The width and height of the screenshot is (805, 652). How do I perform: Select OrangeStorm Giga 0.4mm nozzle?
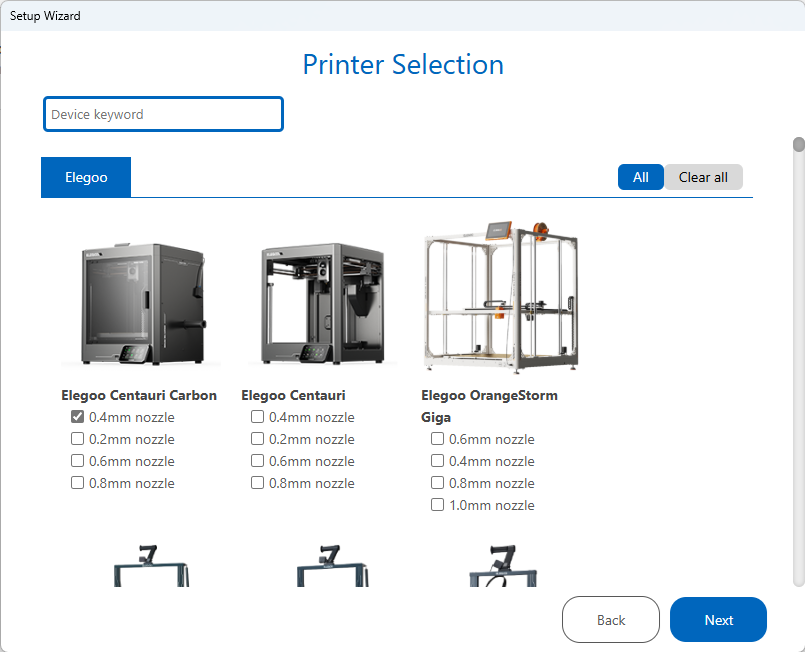coord(437,461)
